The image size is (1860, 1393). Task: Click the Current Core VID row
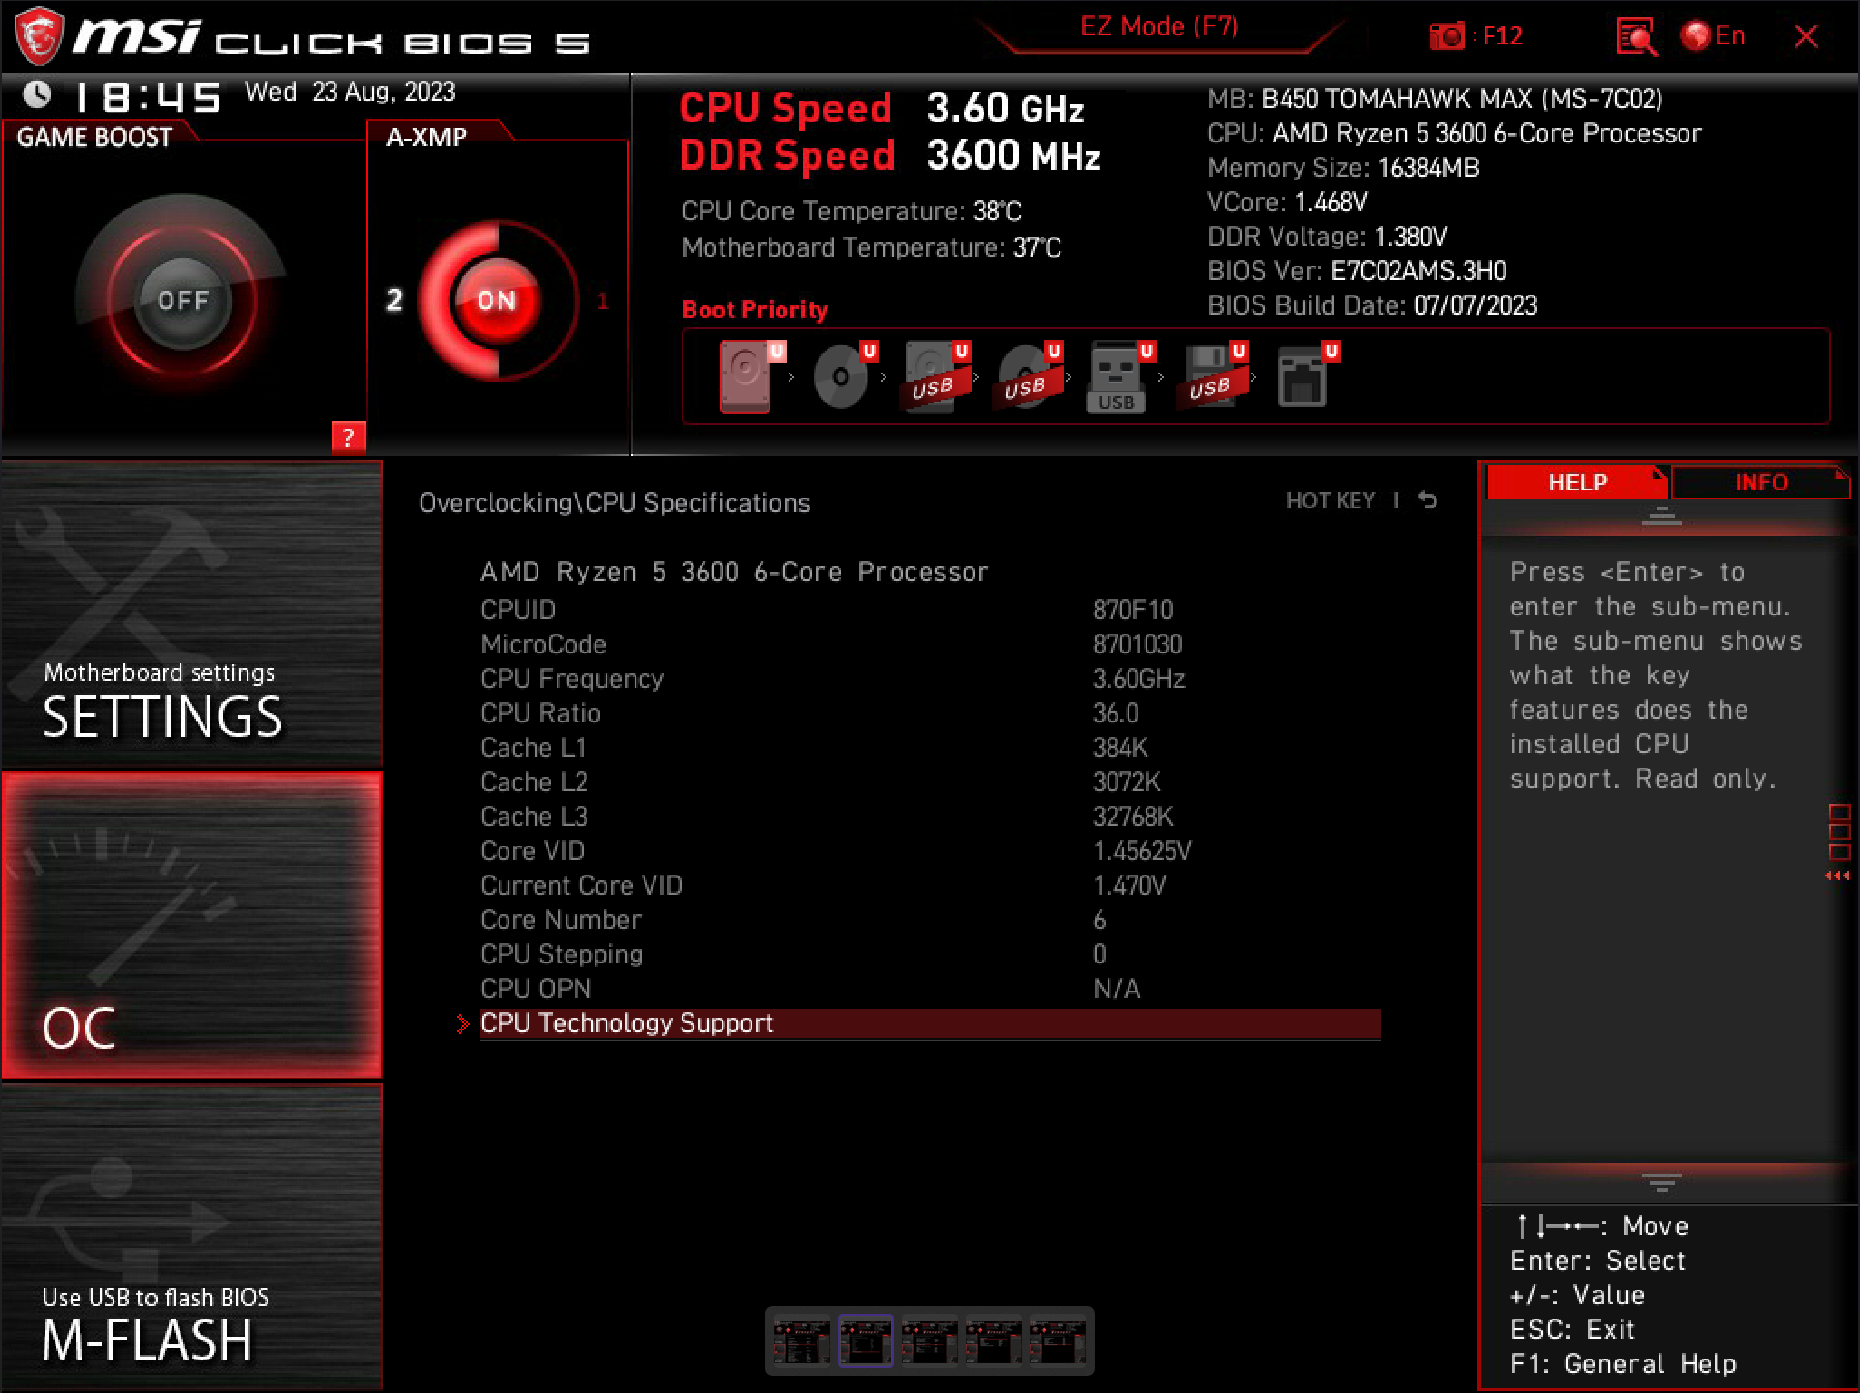pyautogui.click(x=929, y=886)
